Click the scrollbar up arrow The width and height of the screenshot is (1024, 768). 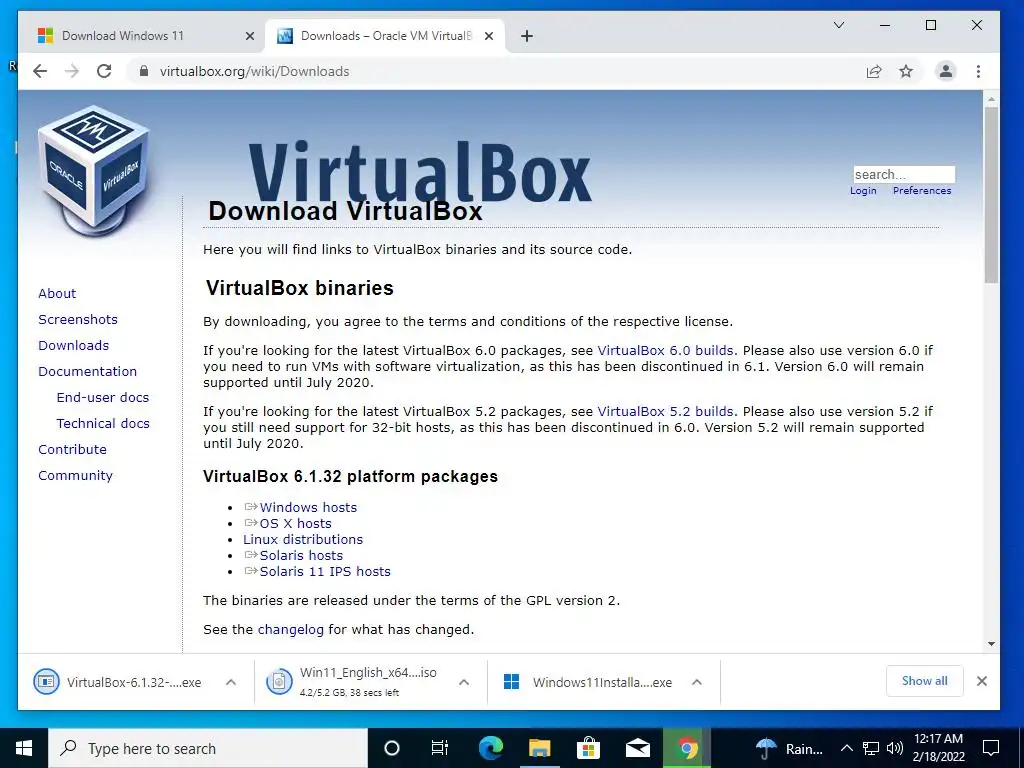[x=991, y=99]
